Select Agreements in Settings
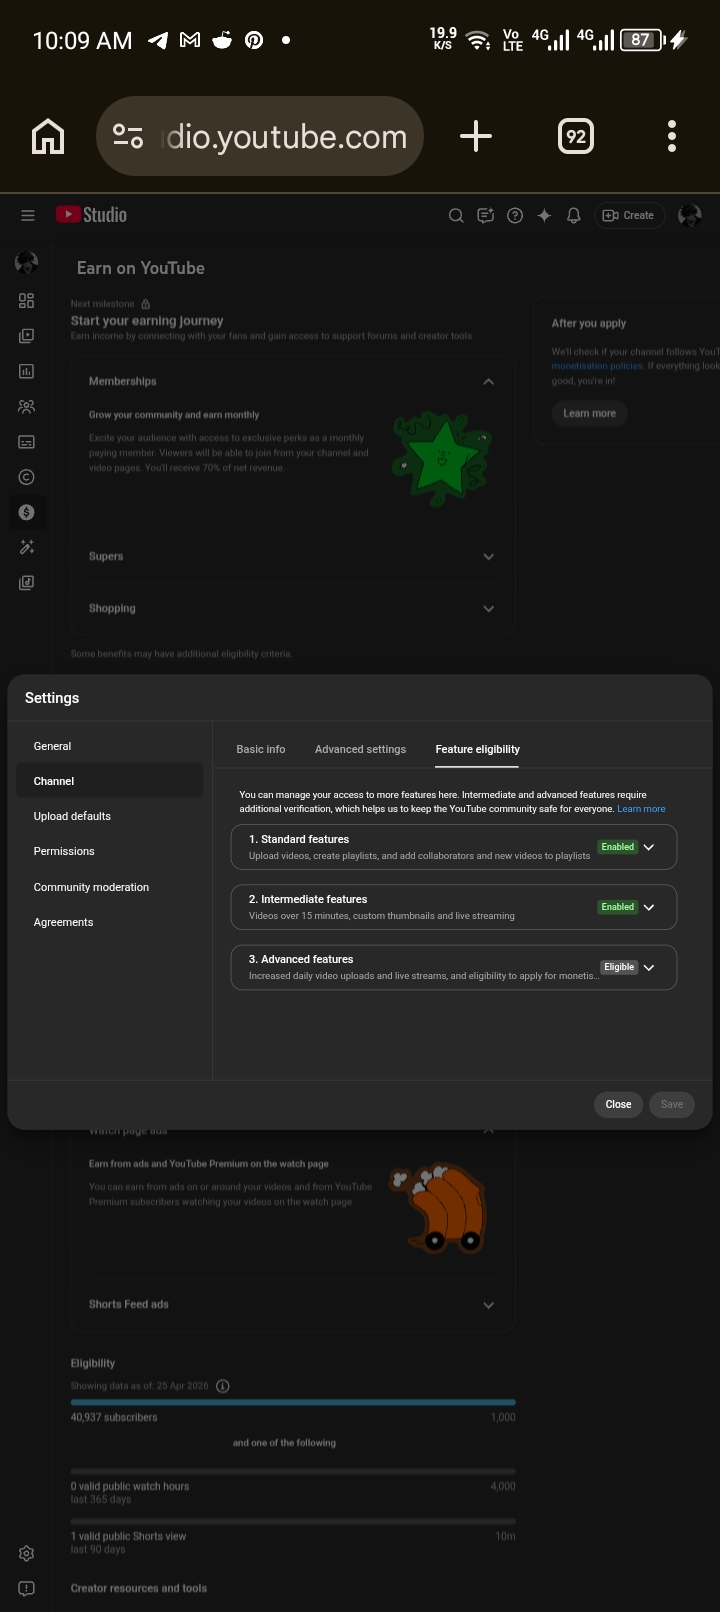720x1612 pixels. [x=110, y=922]
